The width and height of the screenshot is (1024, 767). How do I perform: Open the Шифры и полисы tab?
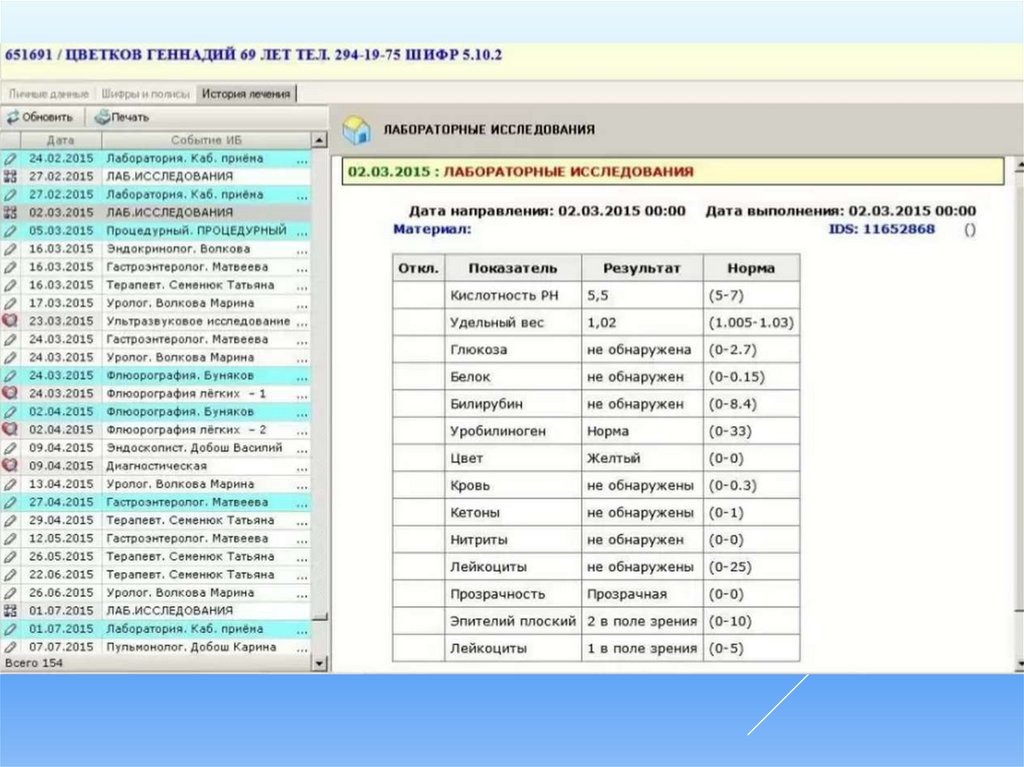coord(146,94)
